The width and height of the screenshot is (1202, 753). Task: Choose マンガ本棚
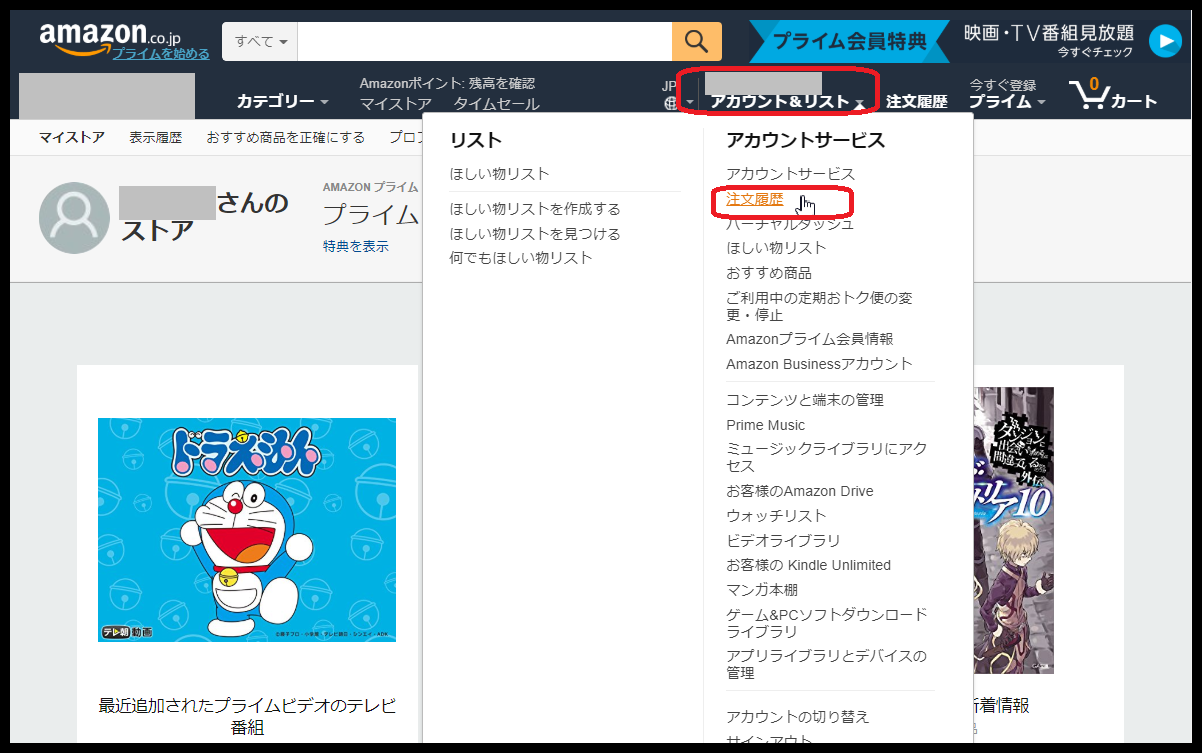(x=762, y=589)
